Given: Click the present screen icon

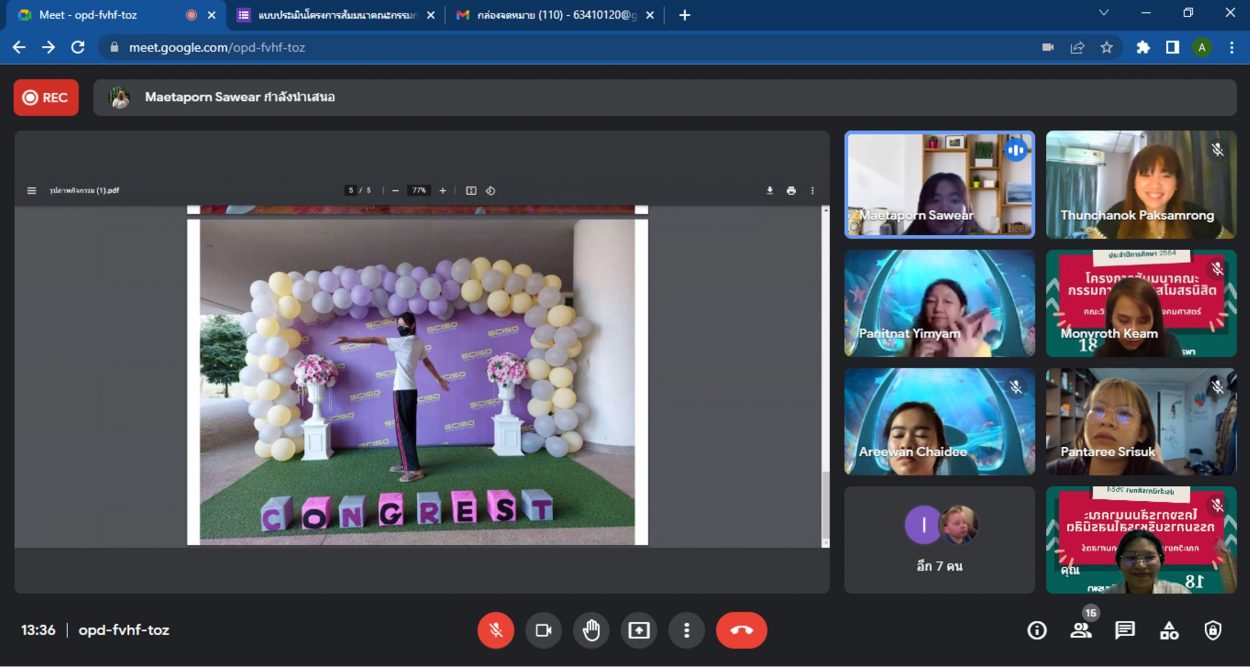Looking at the screenshot, I should (x=639, y=630).
